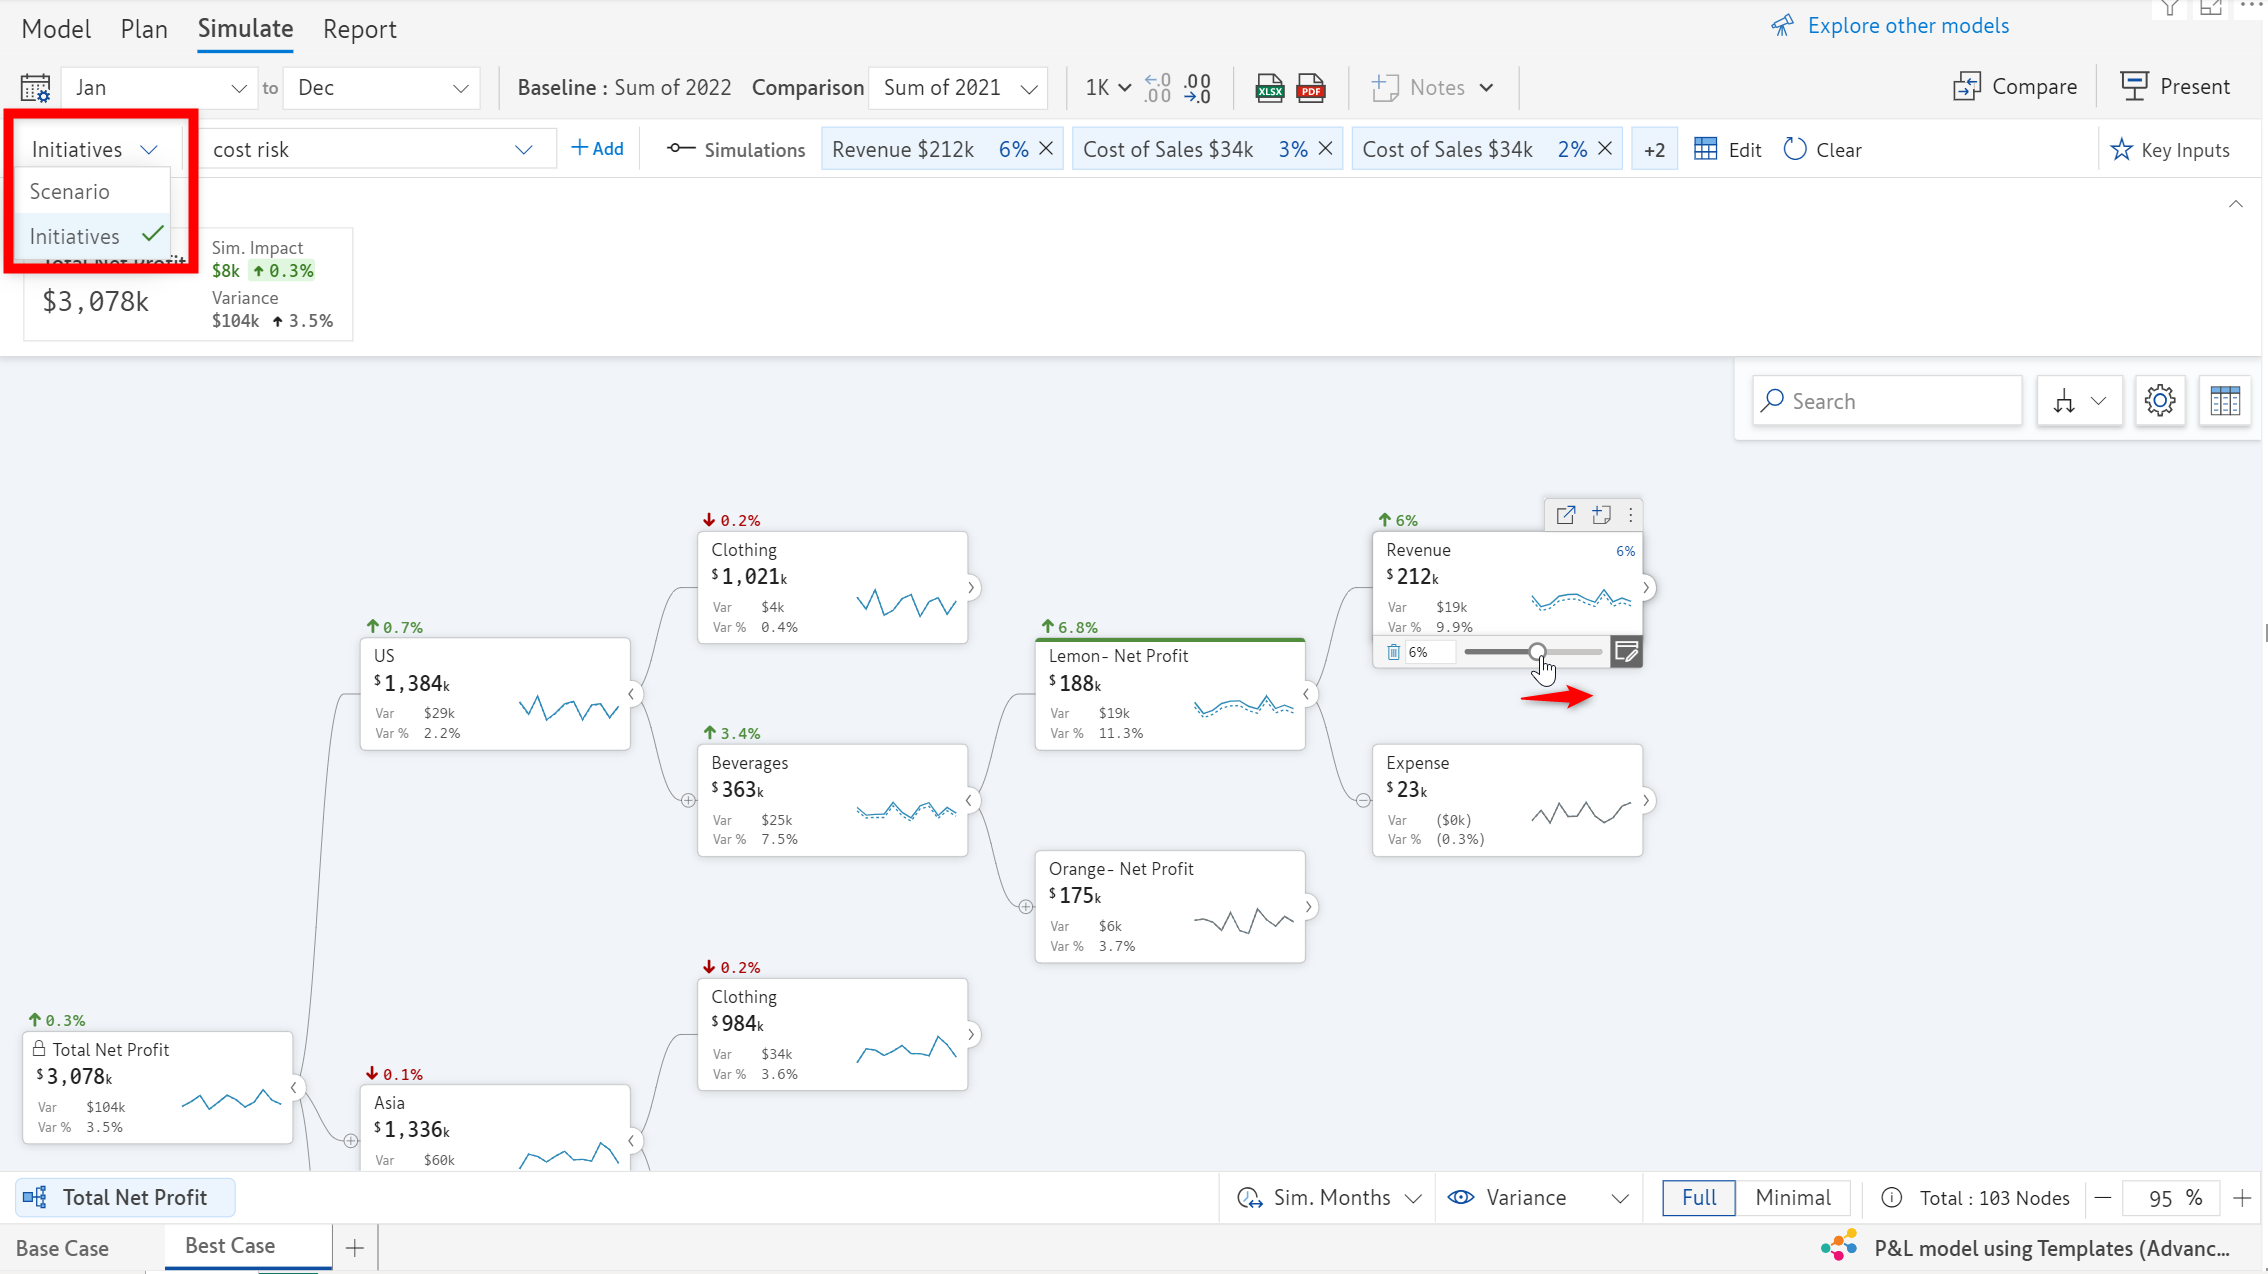Select Scenario from the open list
This screenshot has height=1274, width=2268.
70,191
